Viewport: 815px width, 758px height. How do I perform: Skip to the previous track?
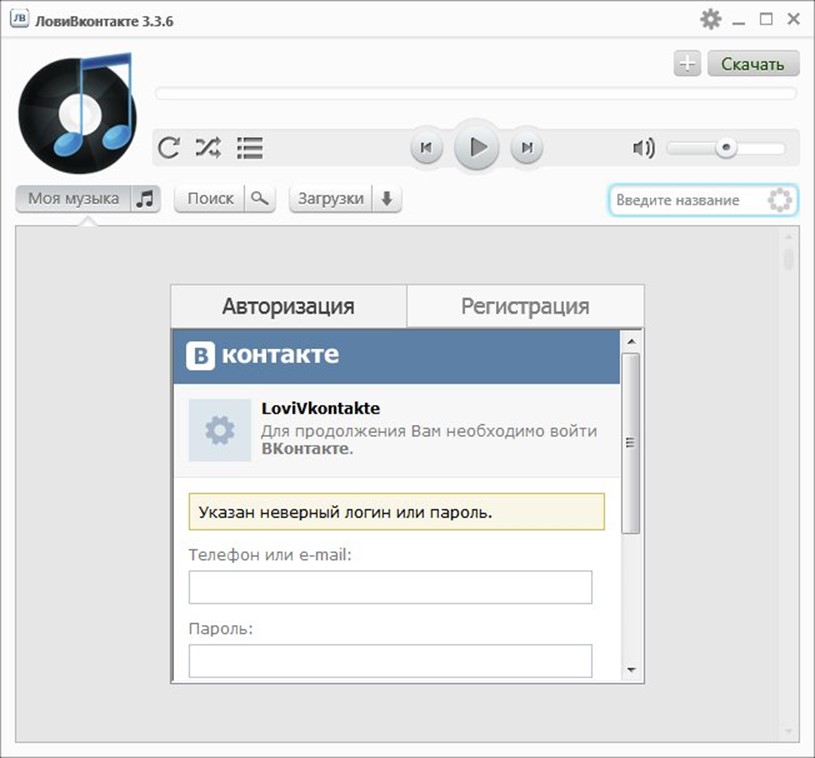tap(427, 148)
